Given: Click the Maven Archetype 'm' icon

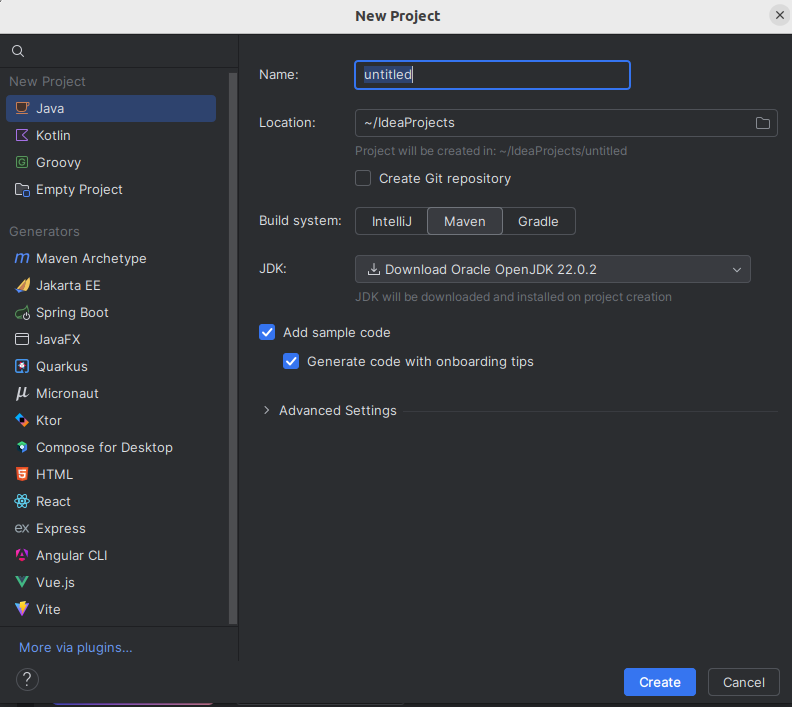Looking at the screenshot, I should tap(22, 258).
